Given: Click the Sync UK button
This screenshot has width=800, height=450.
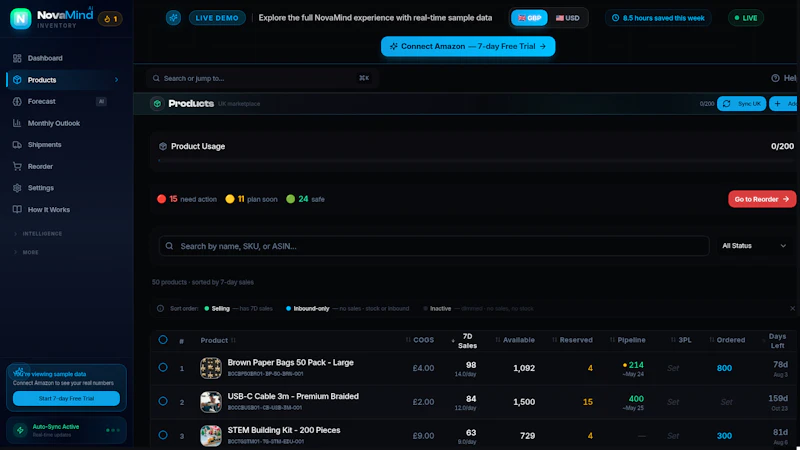Looking at the screenshot, I should [741, 104].
